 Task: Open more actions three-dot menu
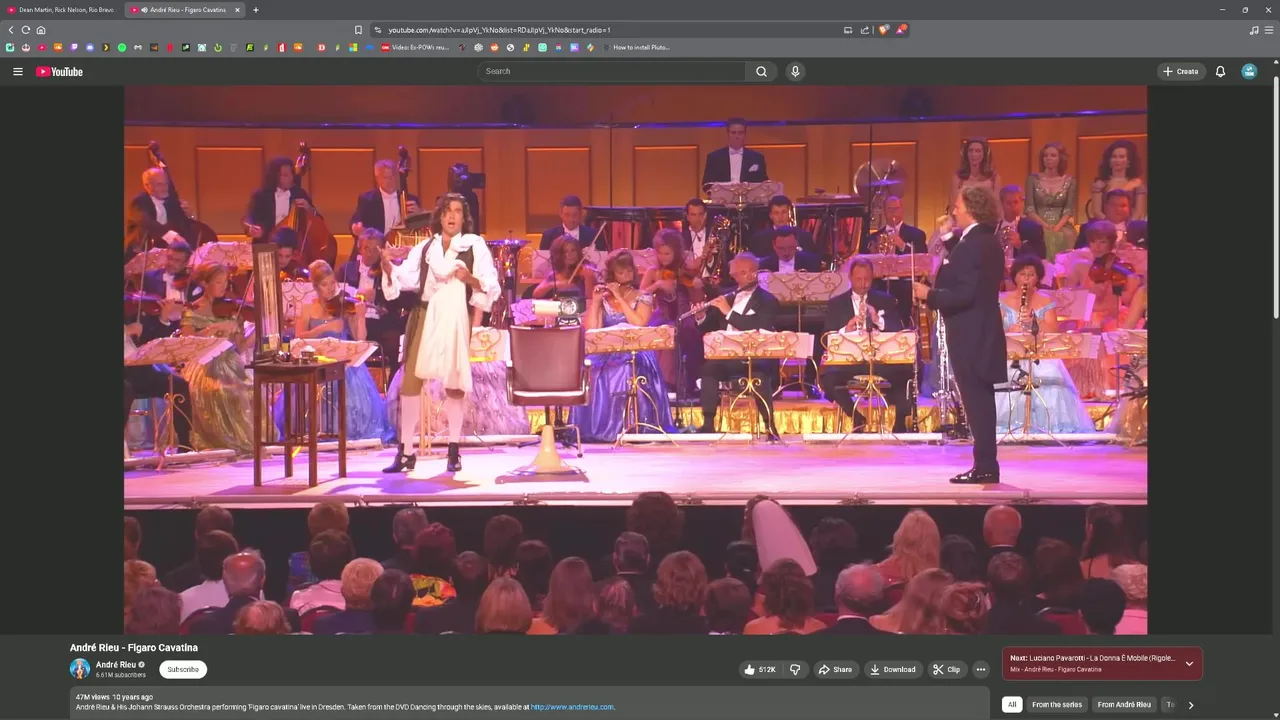[x=981, y=669]
